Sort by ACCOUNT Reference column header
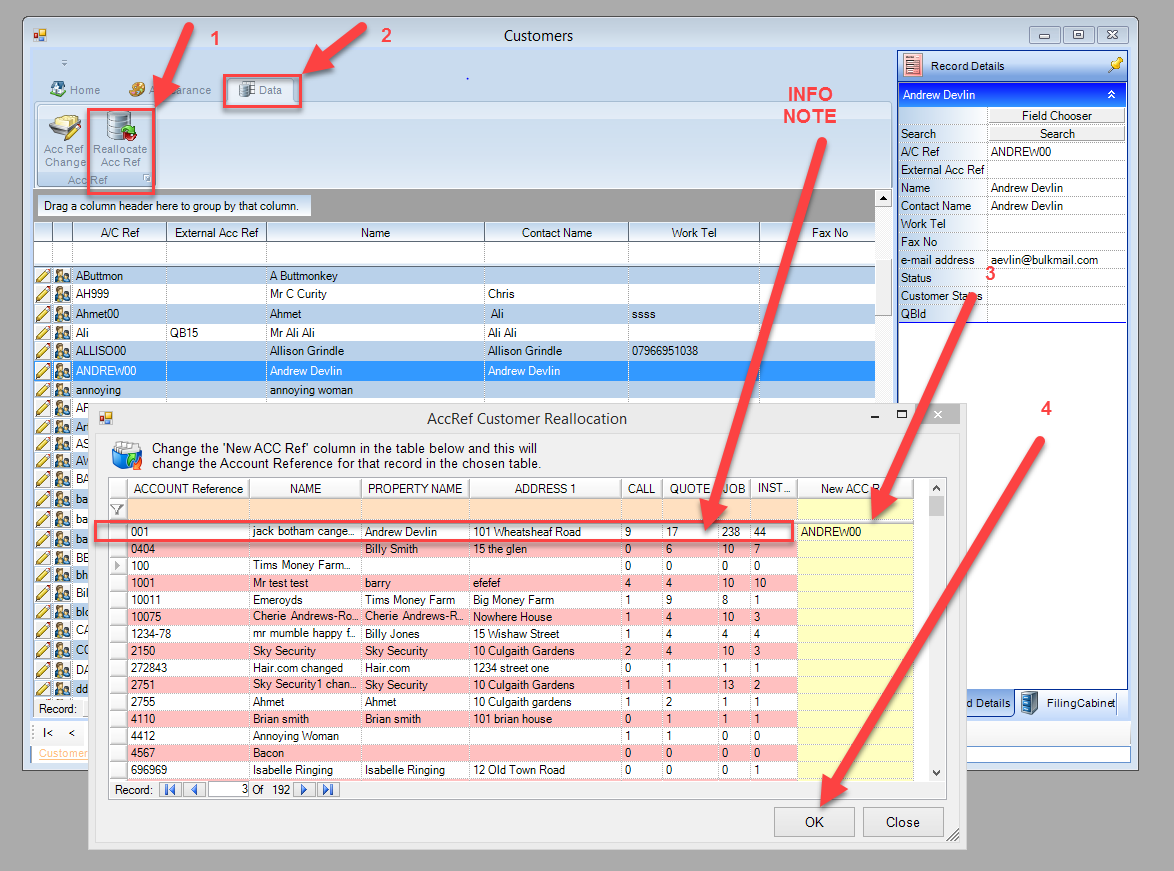 pyautogui.click(x=188, y=488)
